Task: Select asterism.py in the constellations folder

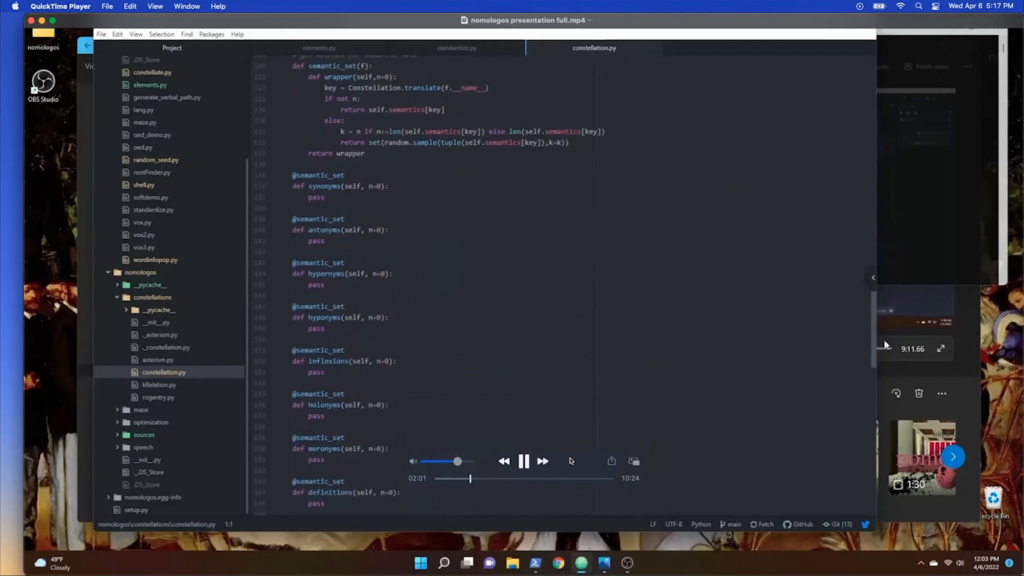Action: click(157, 360)
